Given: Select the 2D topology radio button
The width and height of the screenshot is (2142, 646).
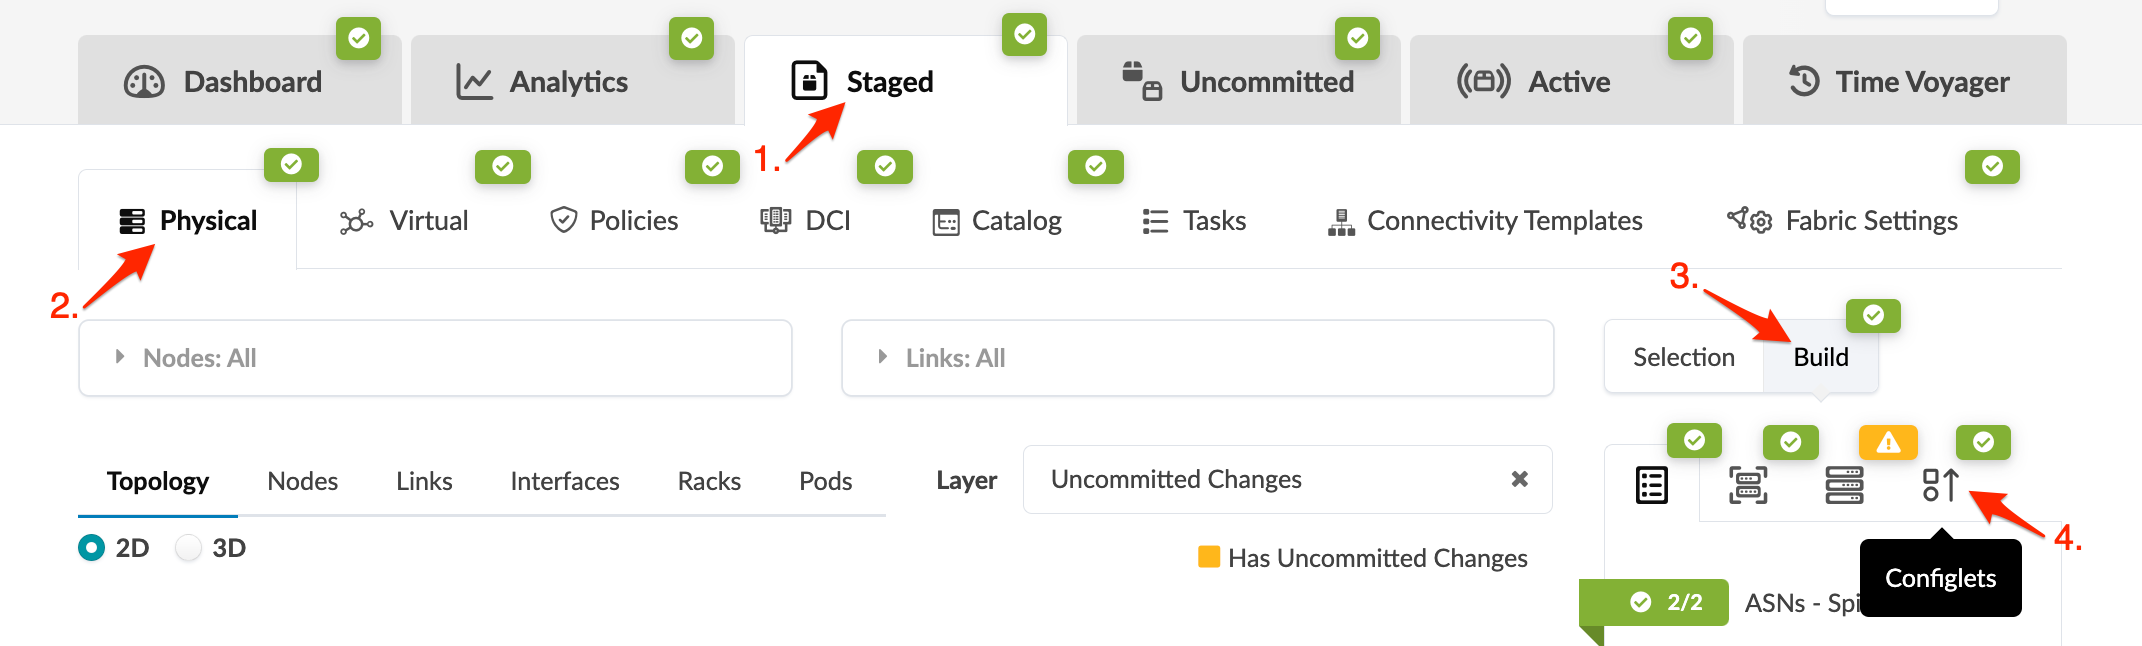Looking at the screenshot, I should tap(91, 548).
